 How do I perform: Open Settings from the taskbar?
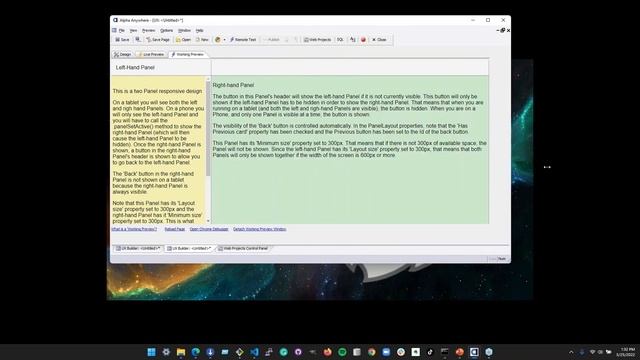(x=166, y=352)
